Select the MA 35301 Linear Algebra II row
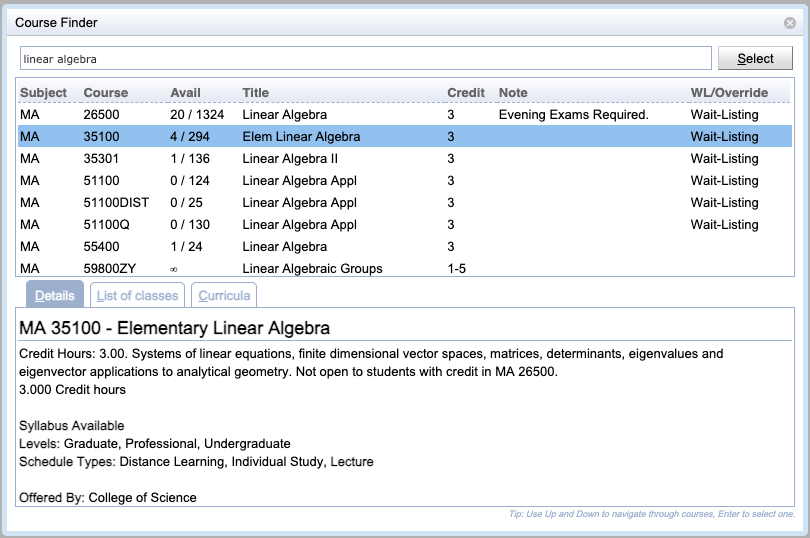The height and width of the screenshot is (538, 810). point(404,158)
